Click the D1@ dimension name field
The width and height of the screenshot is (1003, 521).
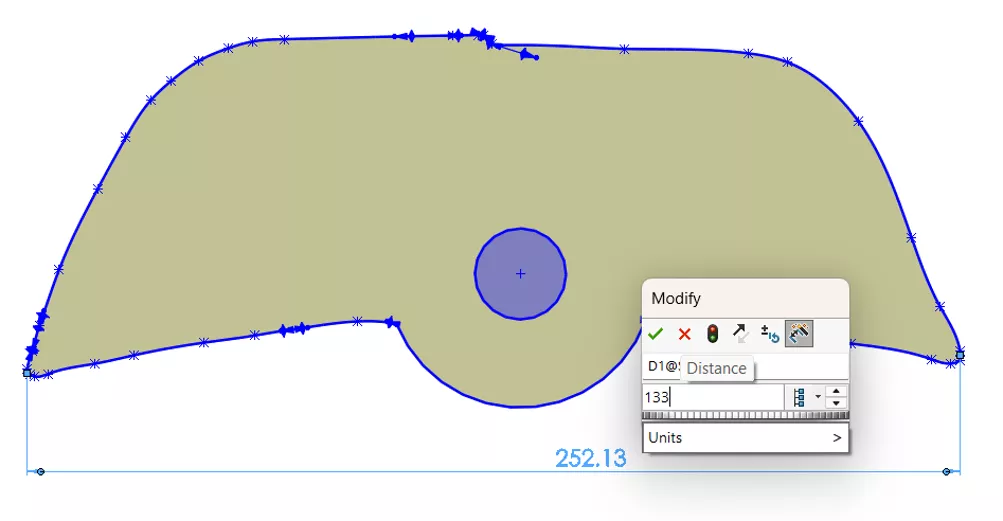coord(745,367)
